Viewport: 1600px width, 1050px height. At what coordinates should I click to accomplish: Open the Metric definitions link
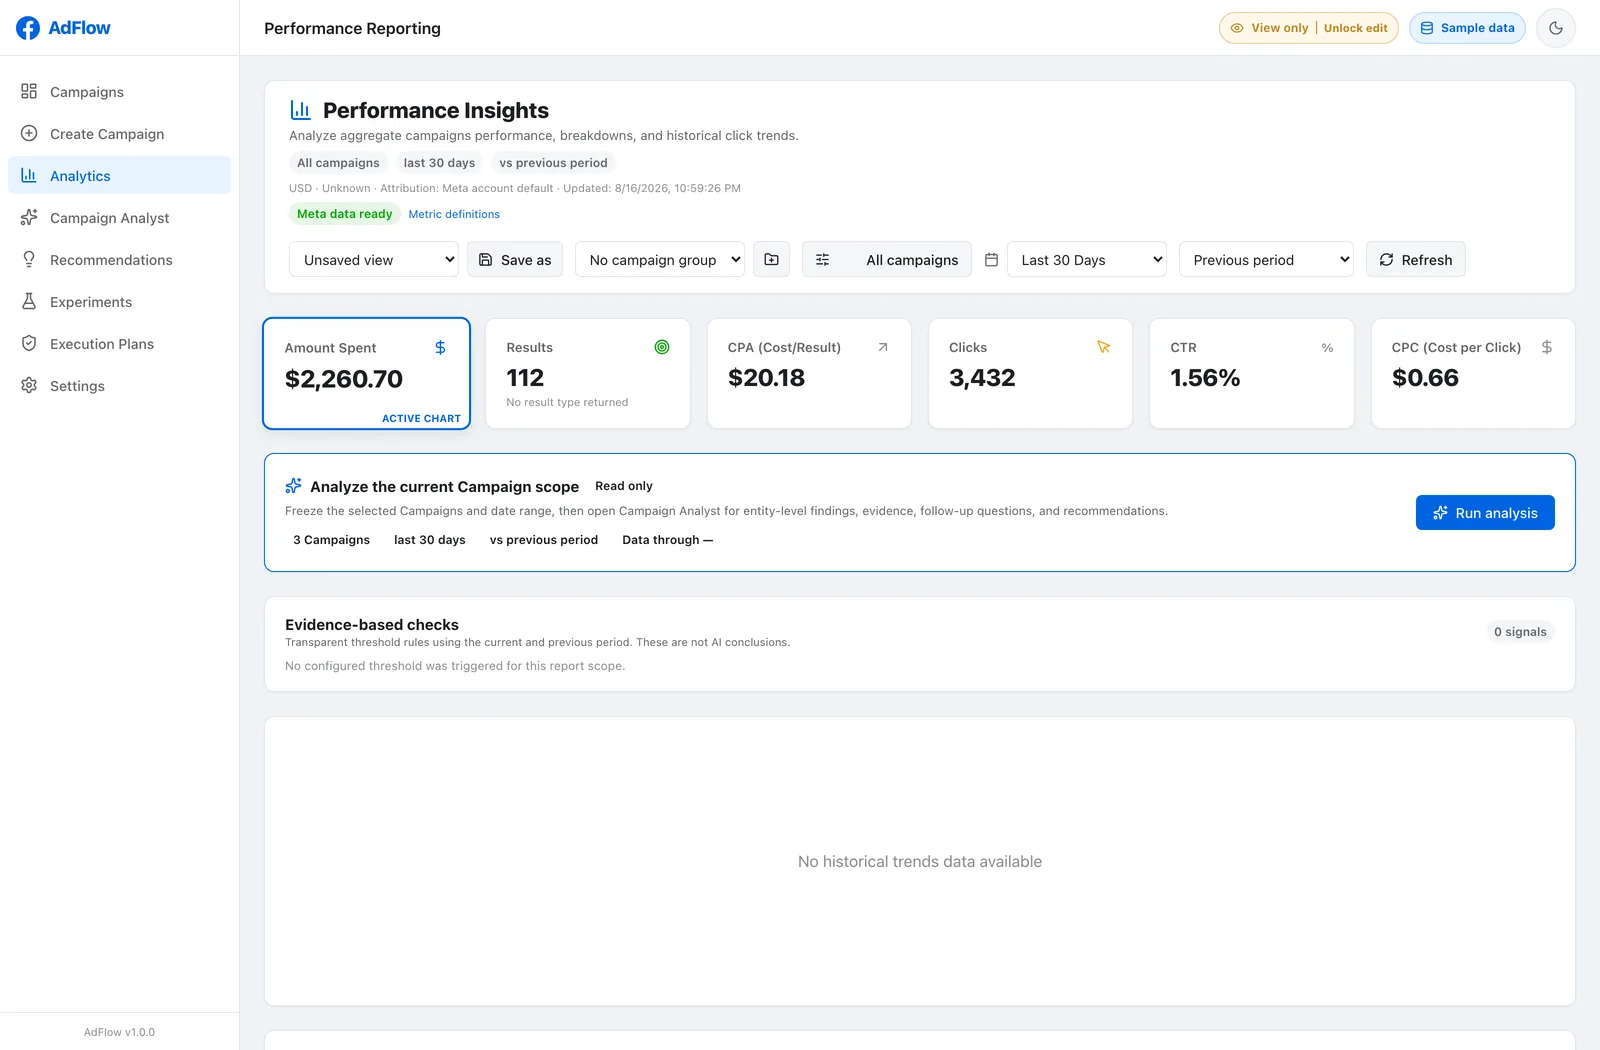coord(454,214)
